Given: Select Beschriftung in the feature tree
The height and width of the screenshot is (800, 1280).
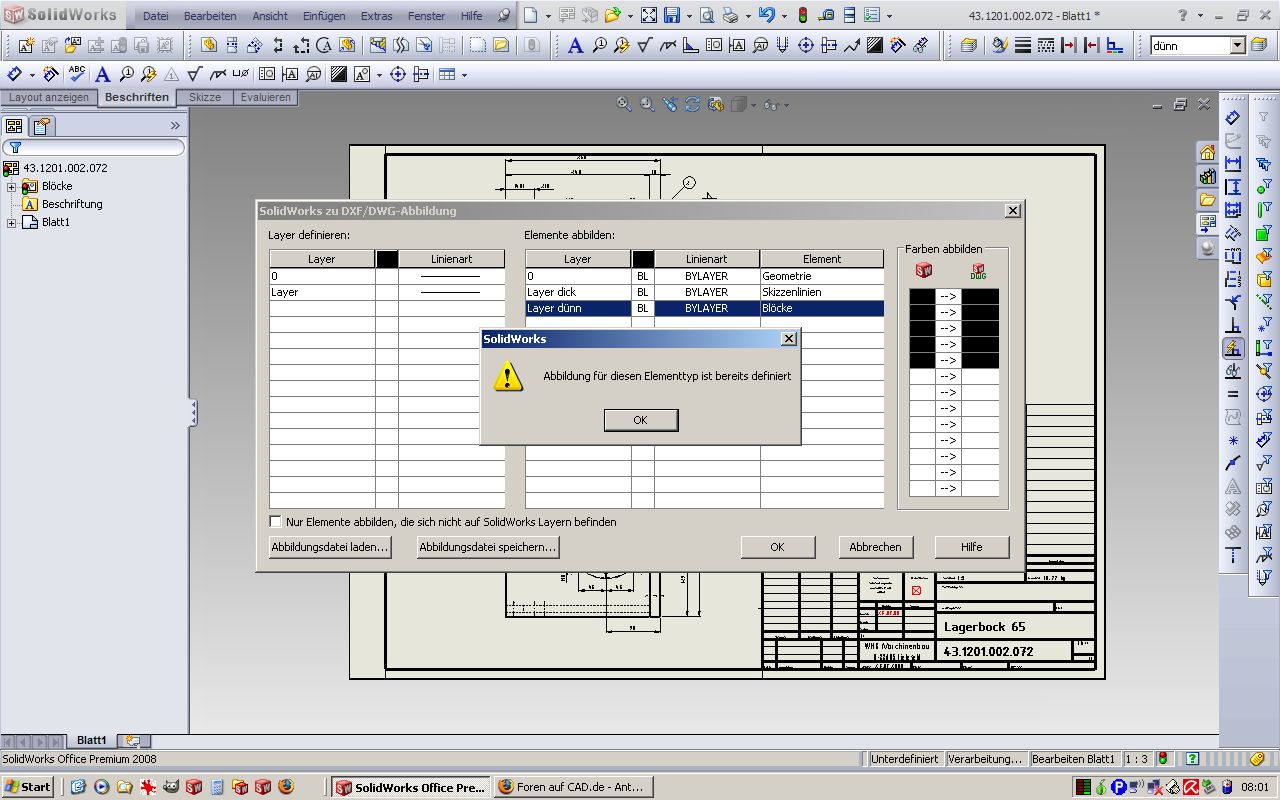Looking at the screenshot, I should [72, 204].
